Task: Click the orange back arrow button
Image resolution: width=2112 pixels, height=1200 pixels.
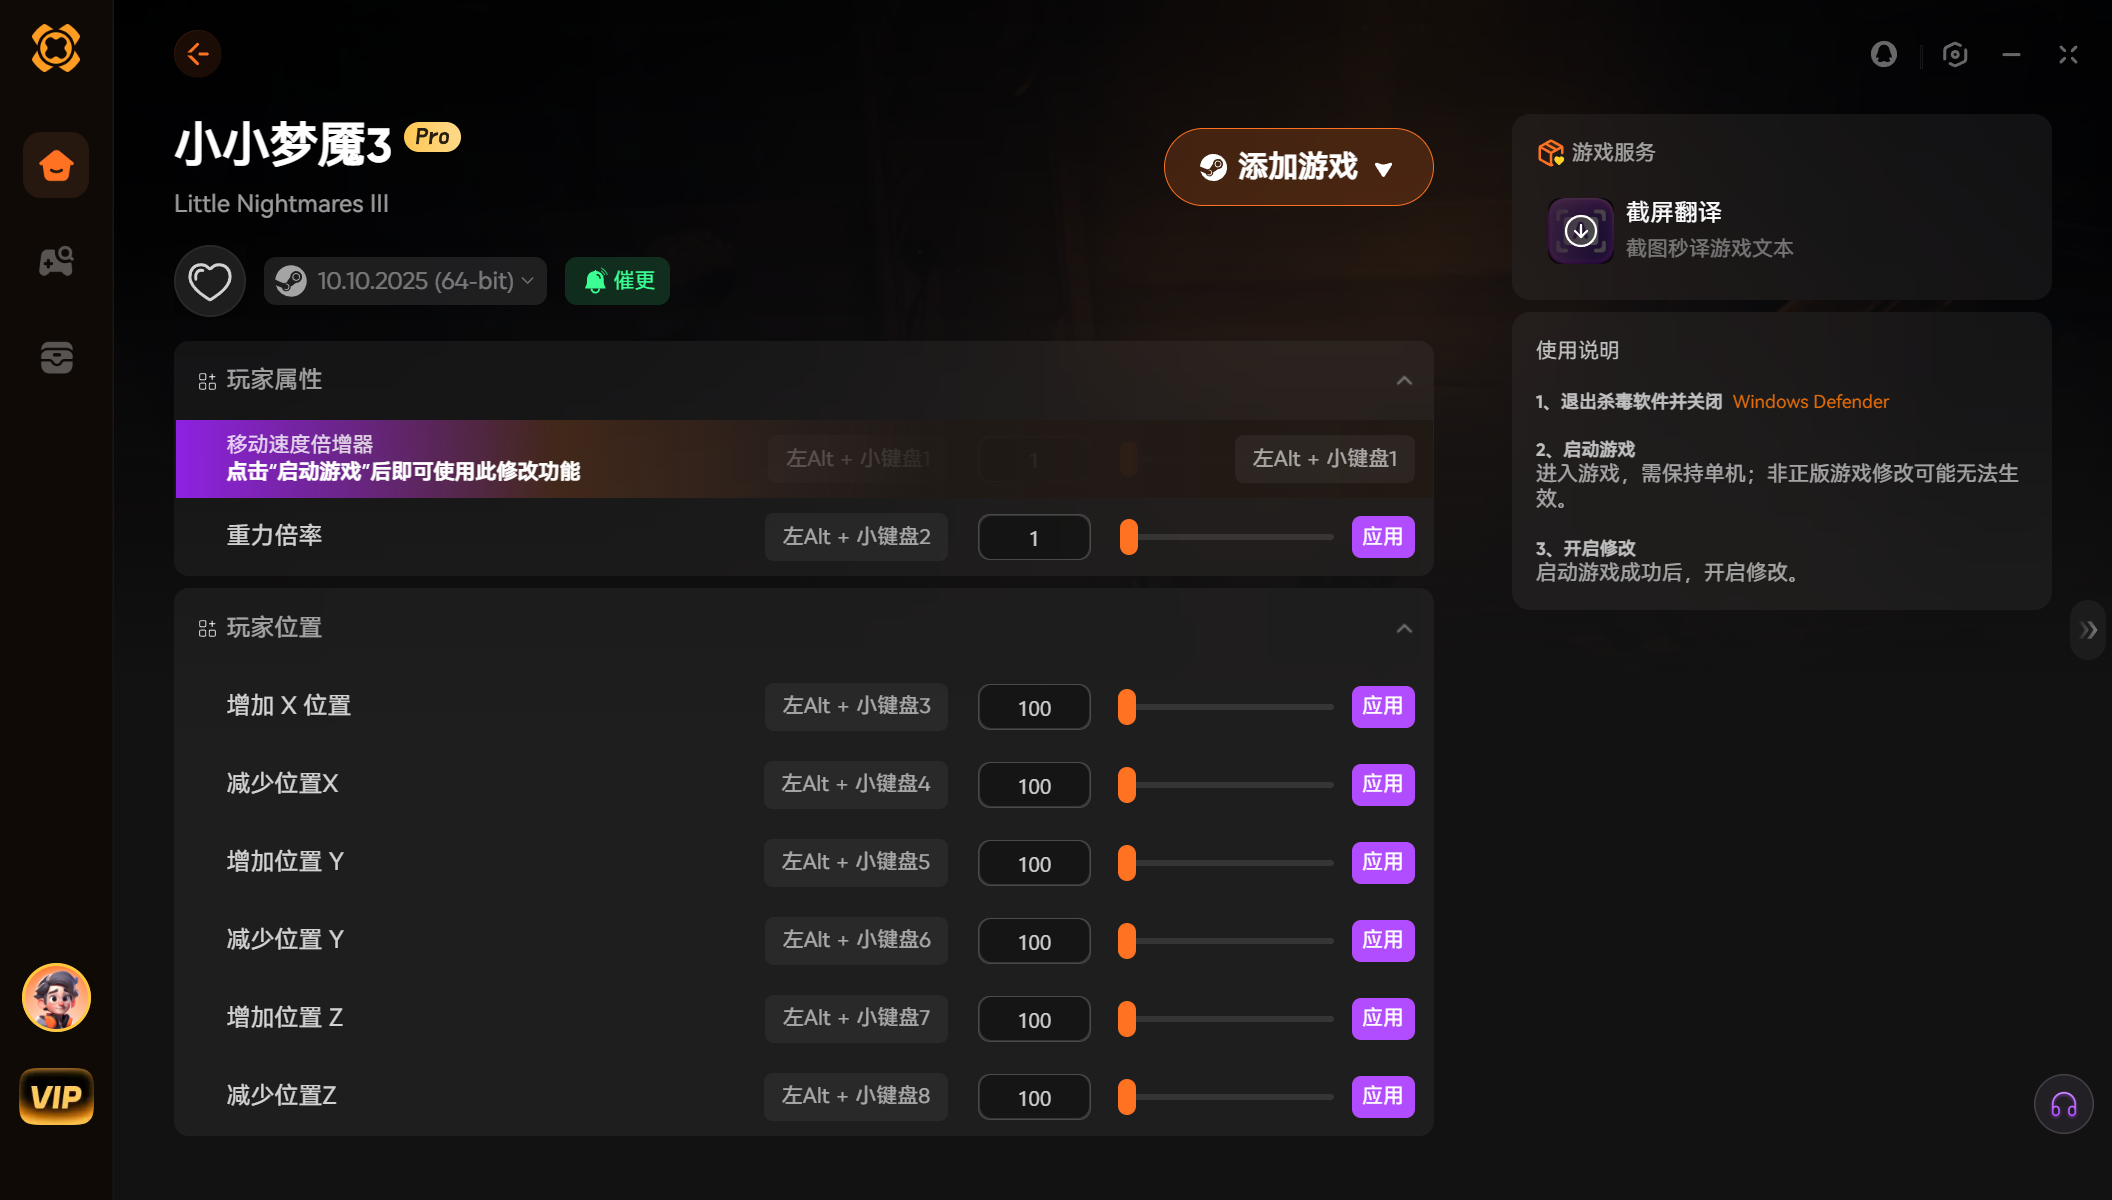Action: pyautogui.click(x=197, y=54)
